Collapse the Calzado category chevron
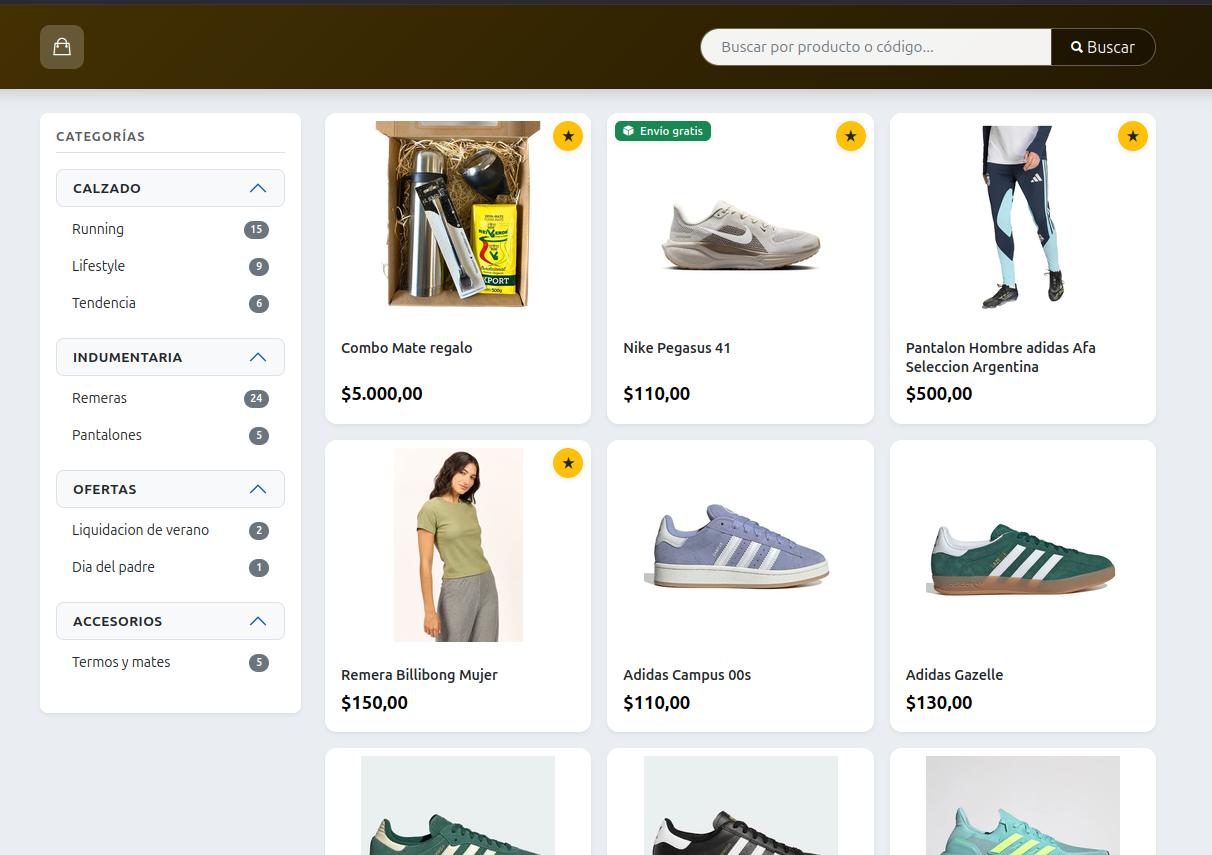Viewport: 1212px width, 855px height. pos(258,188)
